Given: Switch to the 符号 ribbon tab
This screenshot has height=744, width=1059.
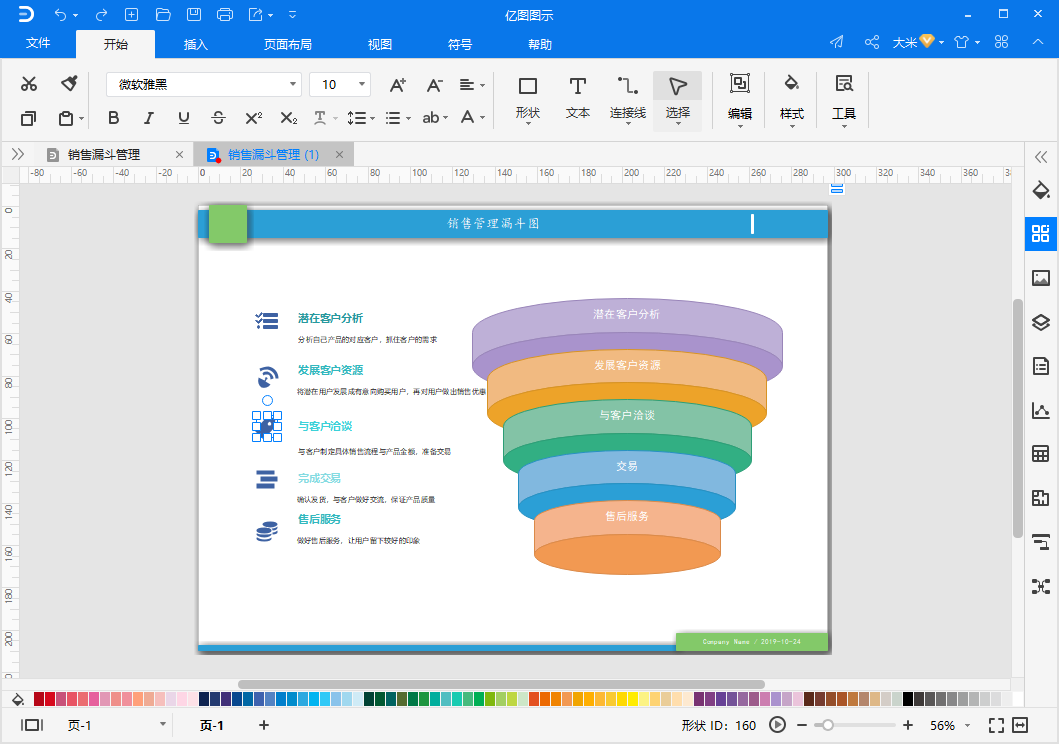Looking at the screenshot, I should pos(459,45).
